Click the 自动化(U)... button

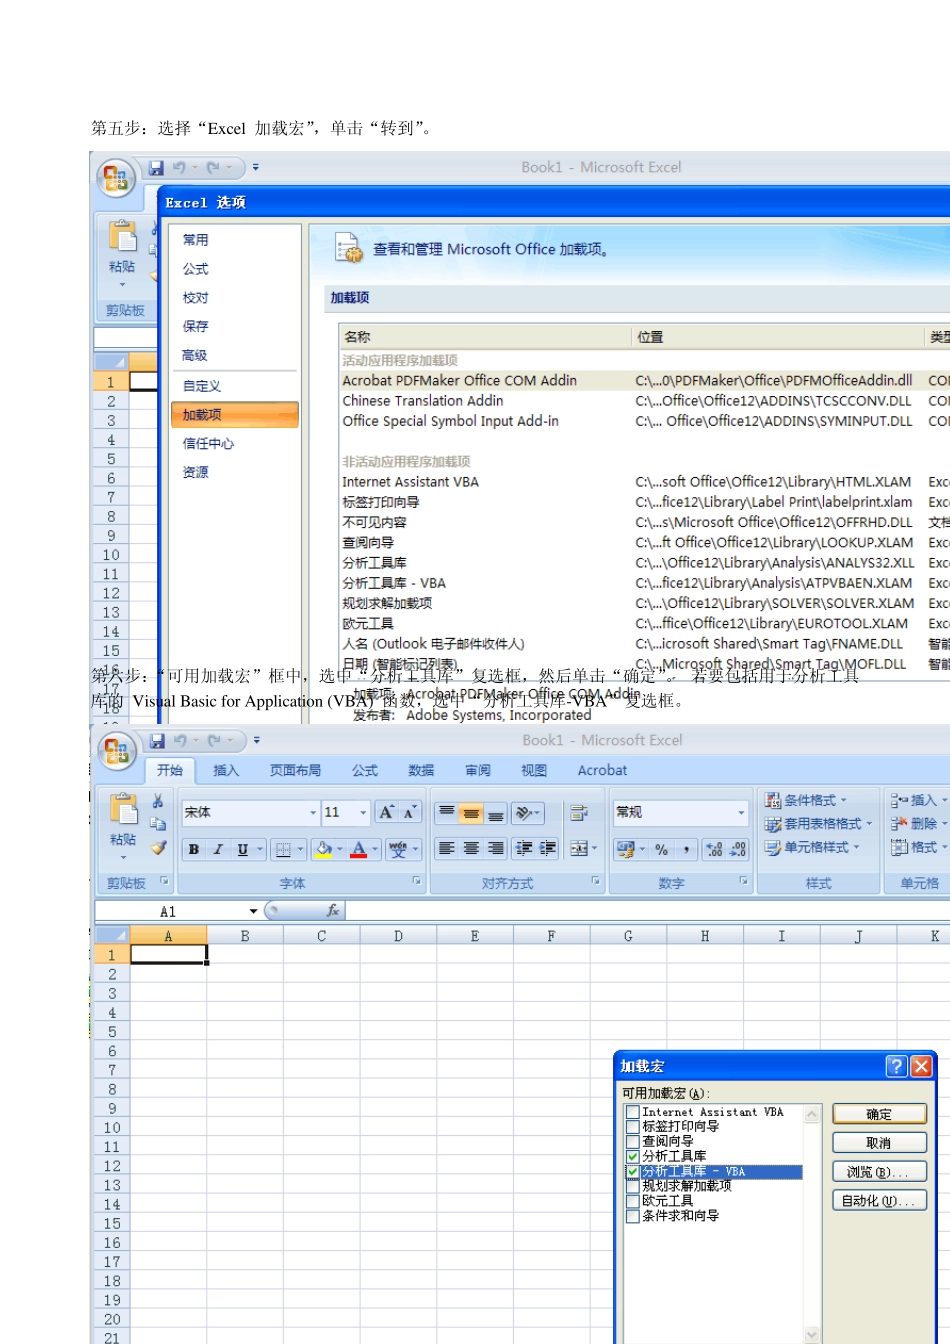[879, 1201]
